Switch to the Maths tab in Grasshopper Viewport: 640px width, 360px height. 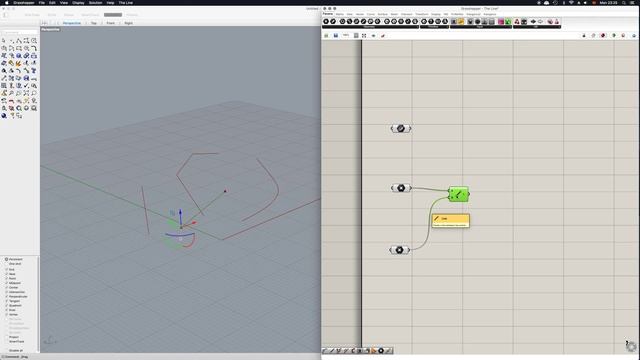(x=340, y=14)
